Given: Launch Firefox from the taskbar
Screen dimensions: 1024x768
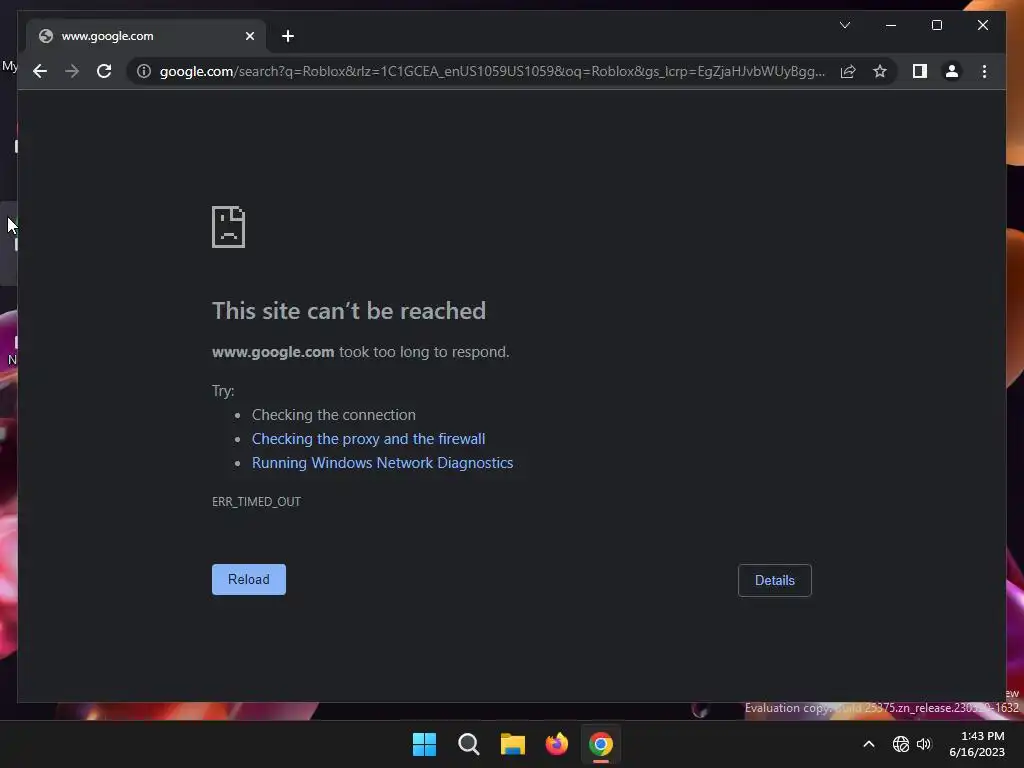Looking at the screenshot, I should 556,744.
